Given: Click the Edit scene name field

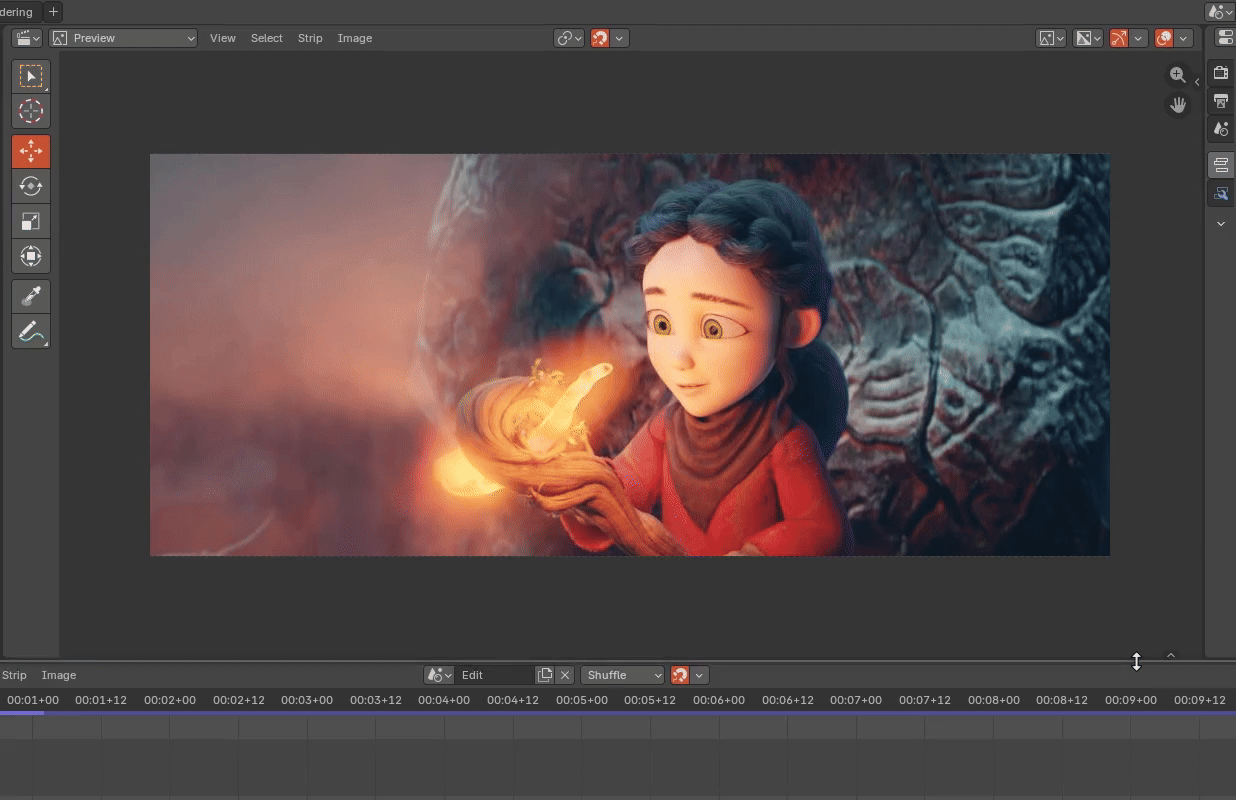Looking at the screenshot, I should pyautogui.click(x=495, y=675).
